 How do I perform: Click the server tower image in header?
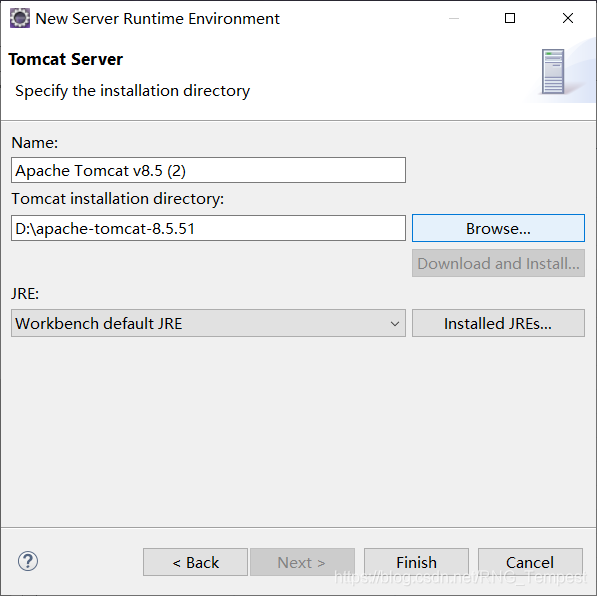pos(553,72)
